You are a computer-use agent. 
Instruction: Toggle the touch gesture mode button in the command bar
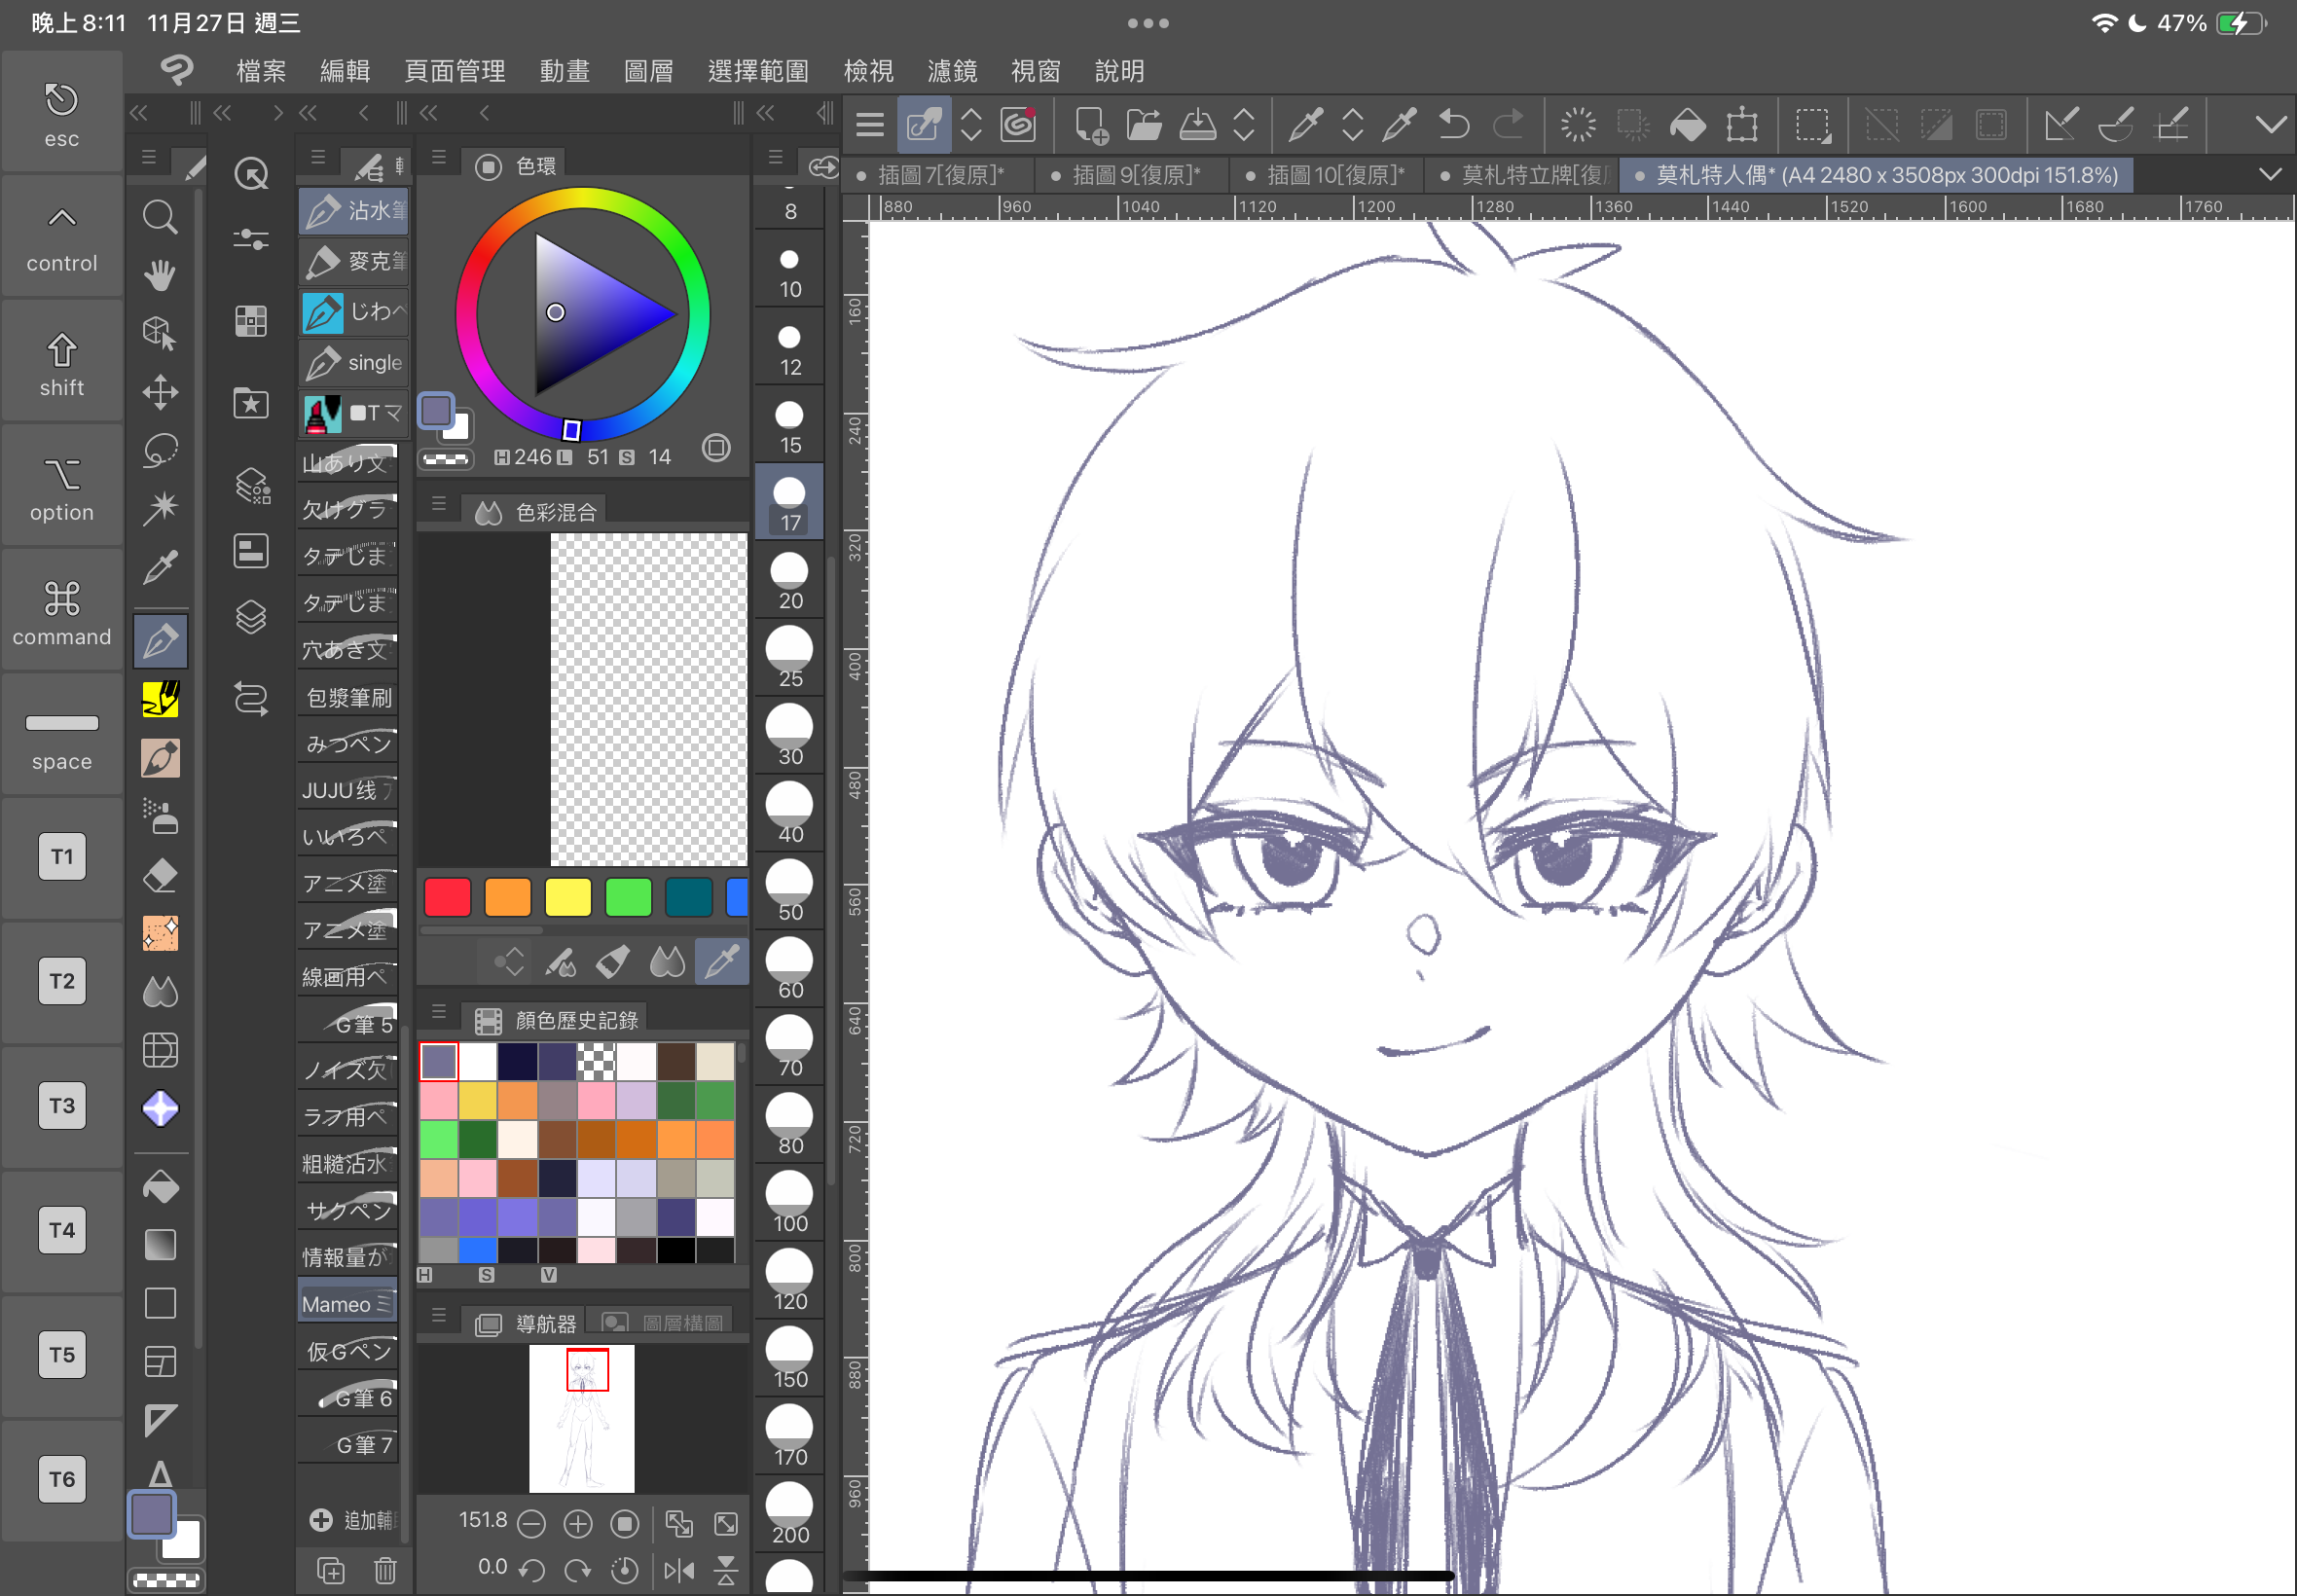[923, 125]
